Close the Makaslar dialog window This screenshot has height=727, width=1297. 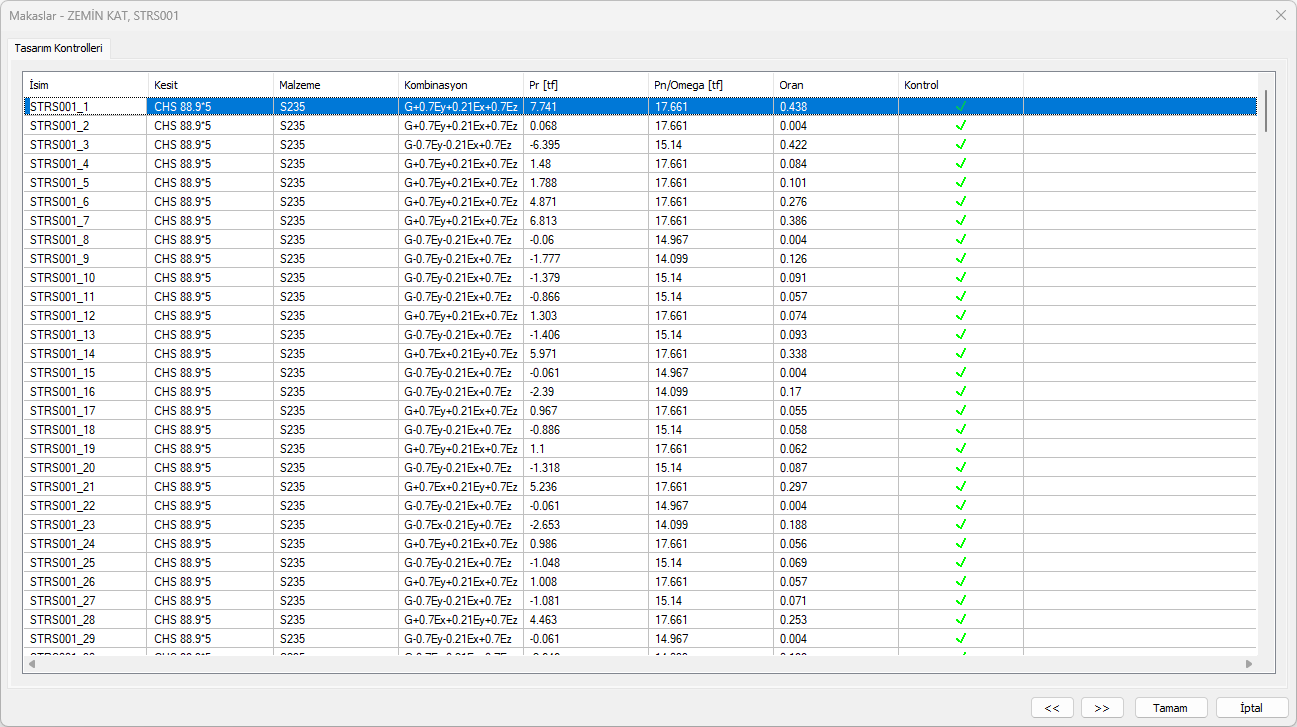(x=1280, y=16)
